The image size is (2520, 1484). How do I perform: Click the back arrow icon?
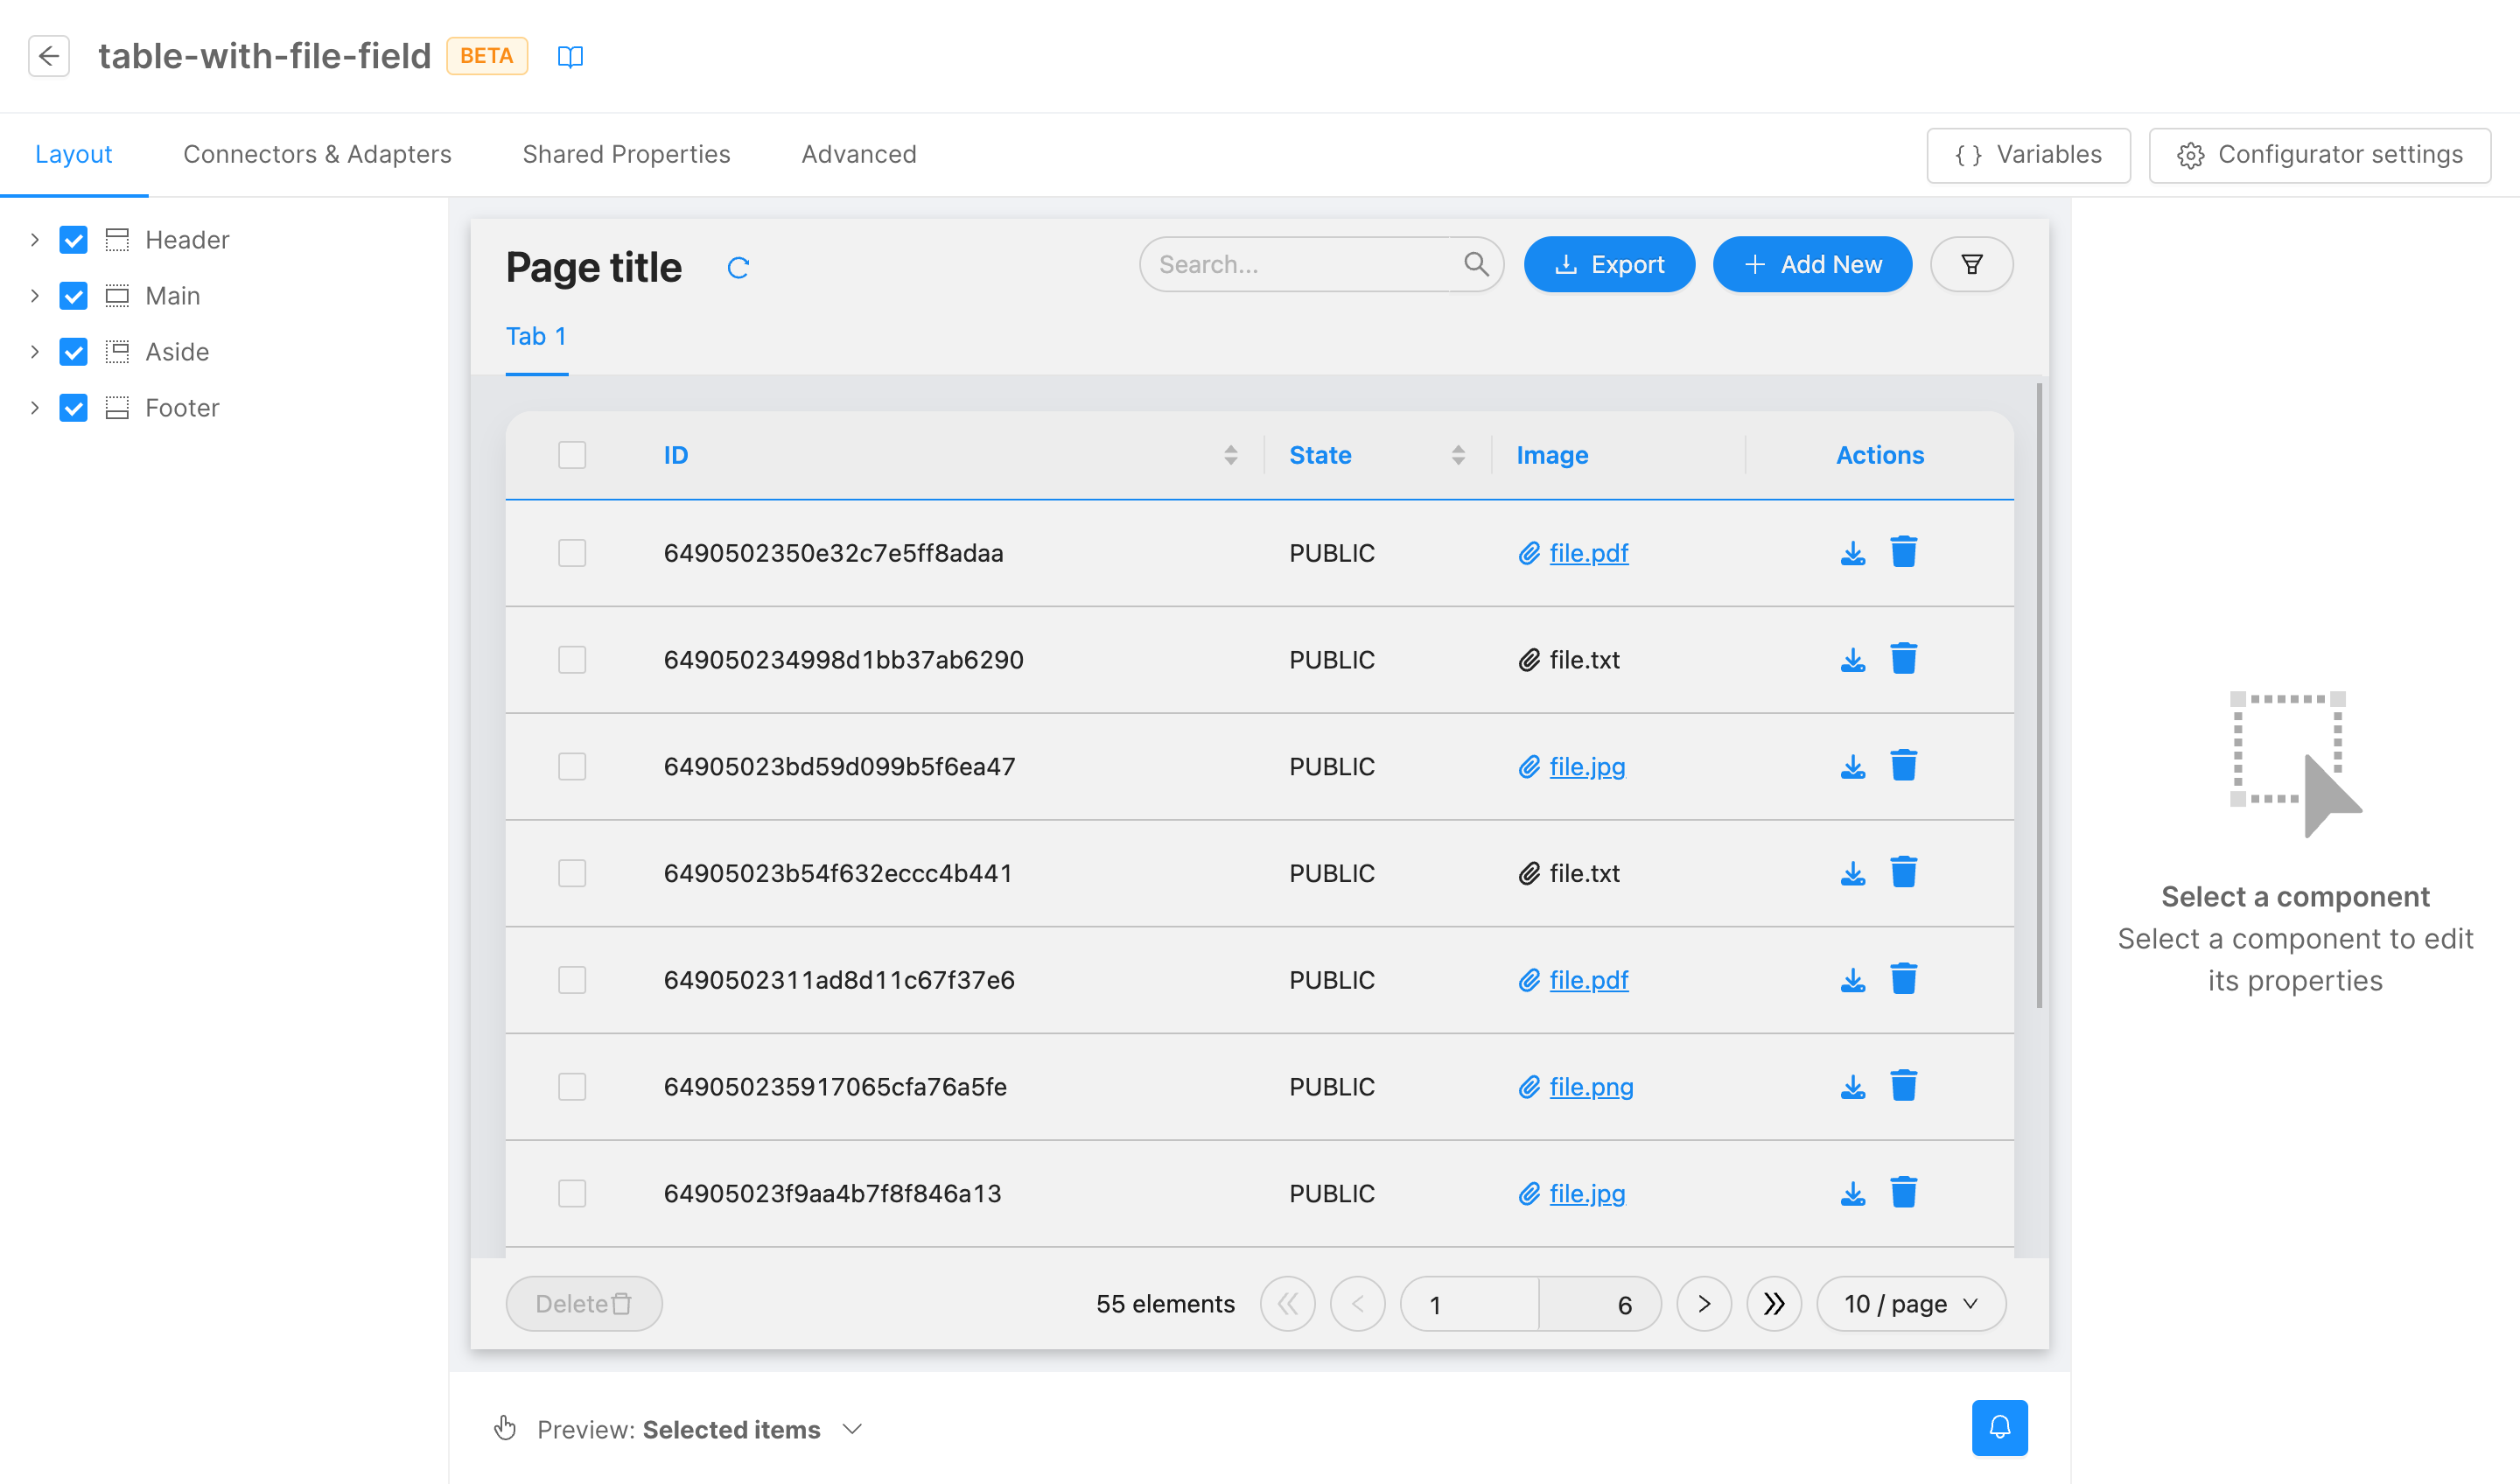(x=49, y=56)
